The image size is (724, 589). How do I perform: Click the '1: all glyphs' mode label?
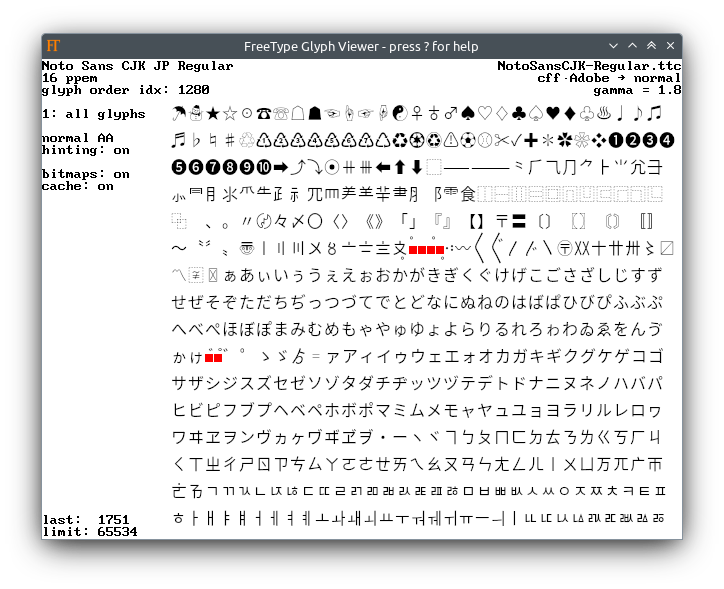[94, 114]
